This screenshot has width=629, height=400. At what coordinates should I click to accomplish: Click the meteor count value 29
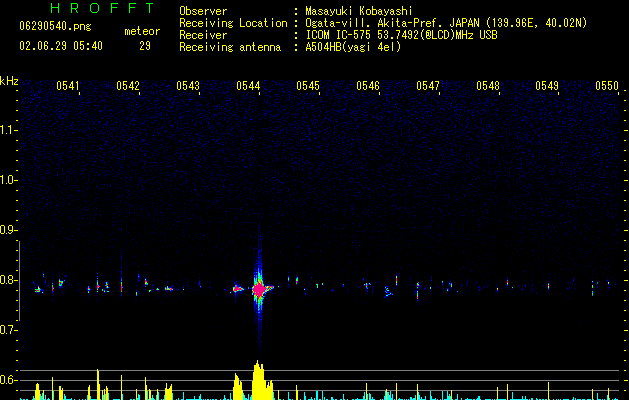point(145,46)
